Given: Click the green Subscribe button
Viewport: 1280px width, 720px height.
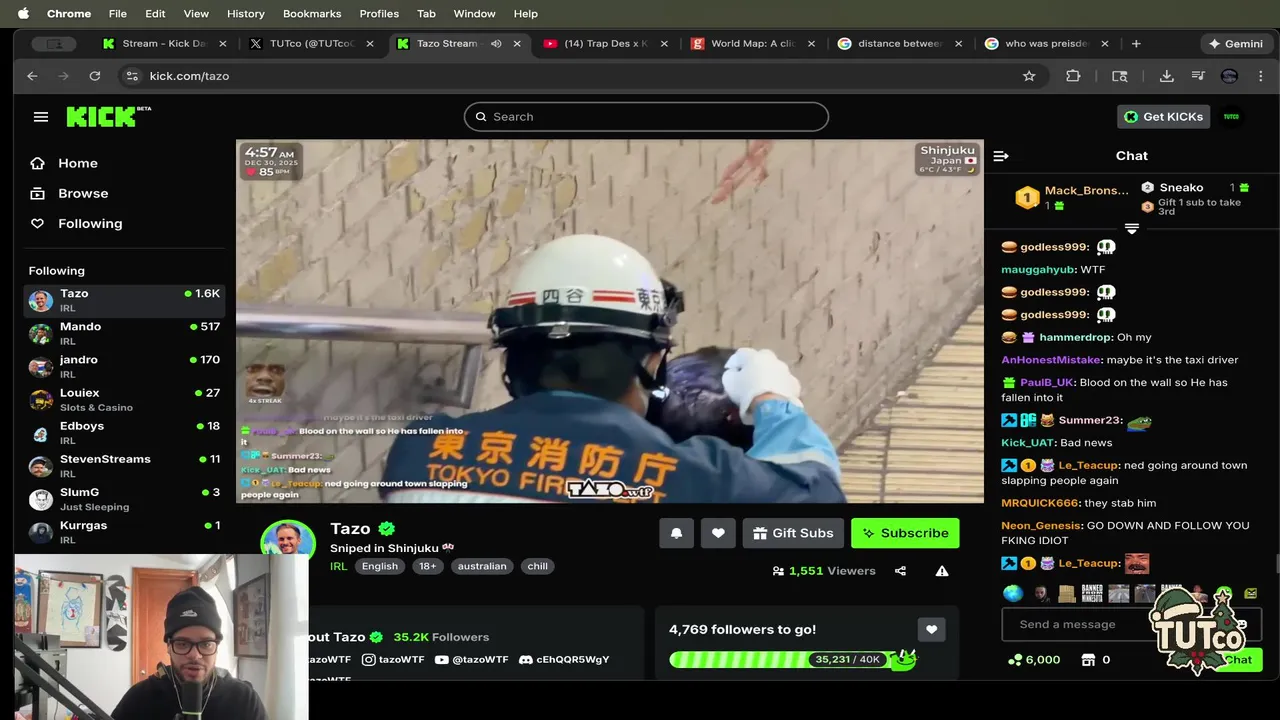Looking at the screenshot, I should pos(905,533).
